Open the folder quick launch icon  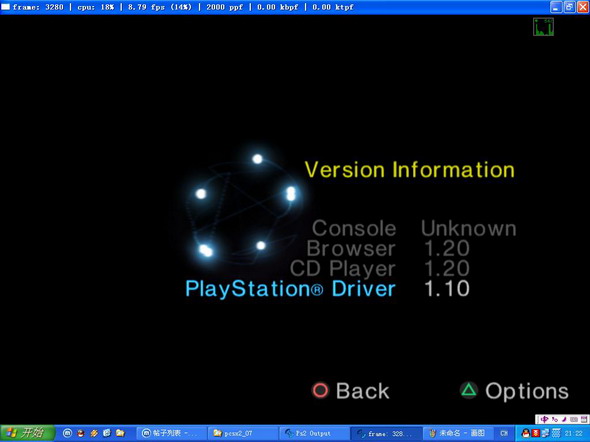click(x=120, y=433)
